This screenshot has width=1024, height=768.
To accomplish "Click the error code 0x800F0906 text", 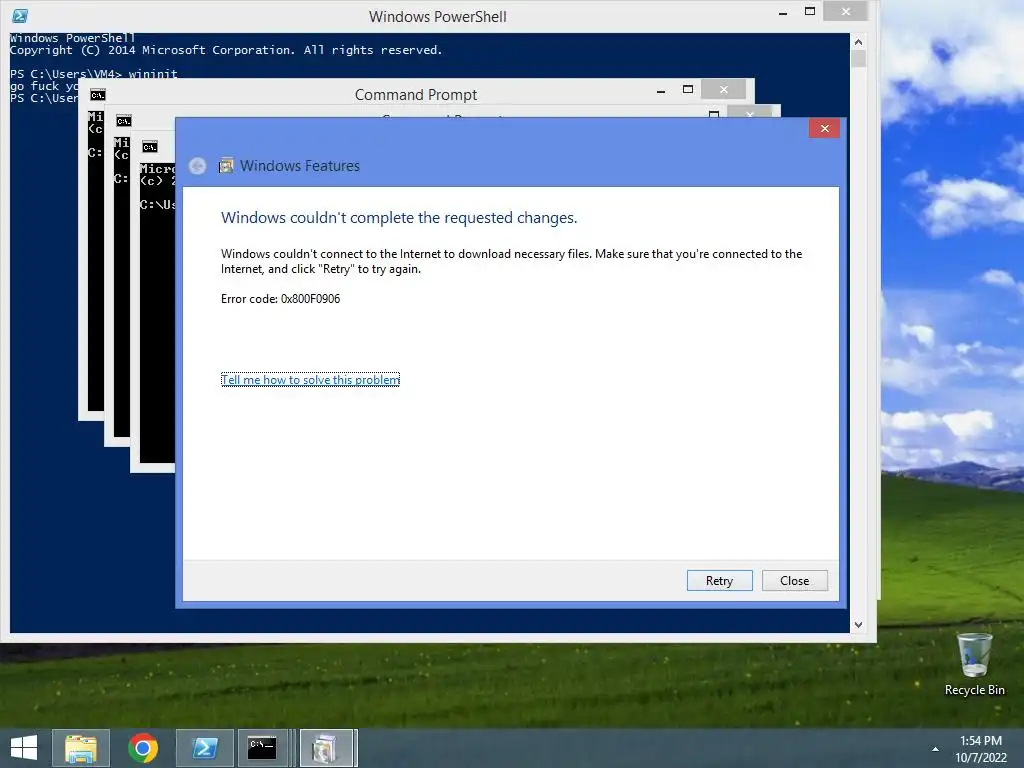I will pyautogui.click(x=310, y=298).
